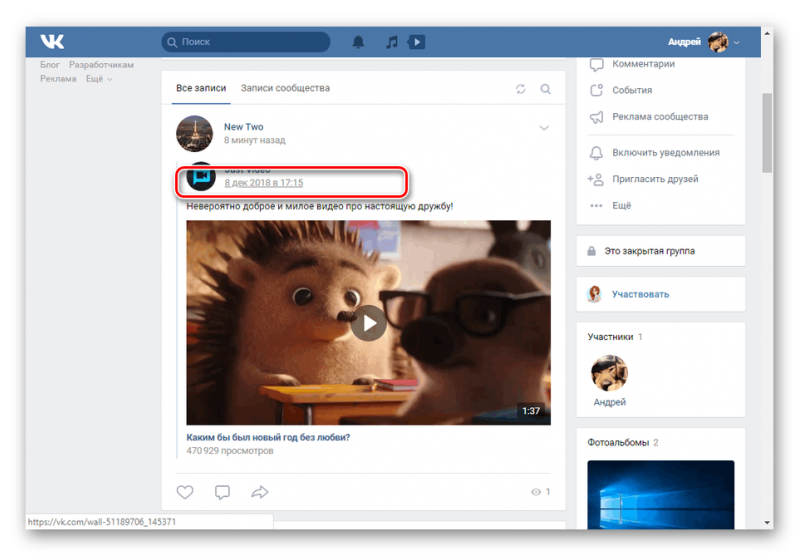The height and width of the screenshot is (556, 800).
Task: Click the Реклама сообщества megaphone icon
Action: point(596,117)
